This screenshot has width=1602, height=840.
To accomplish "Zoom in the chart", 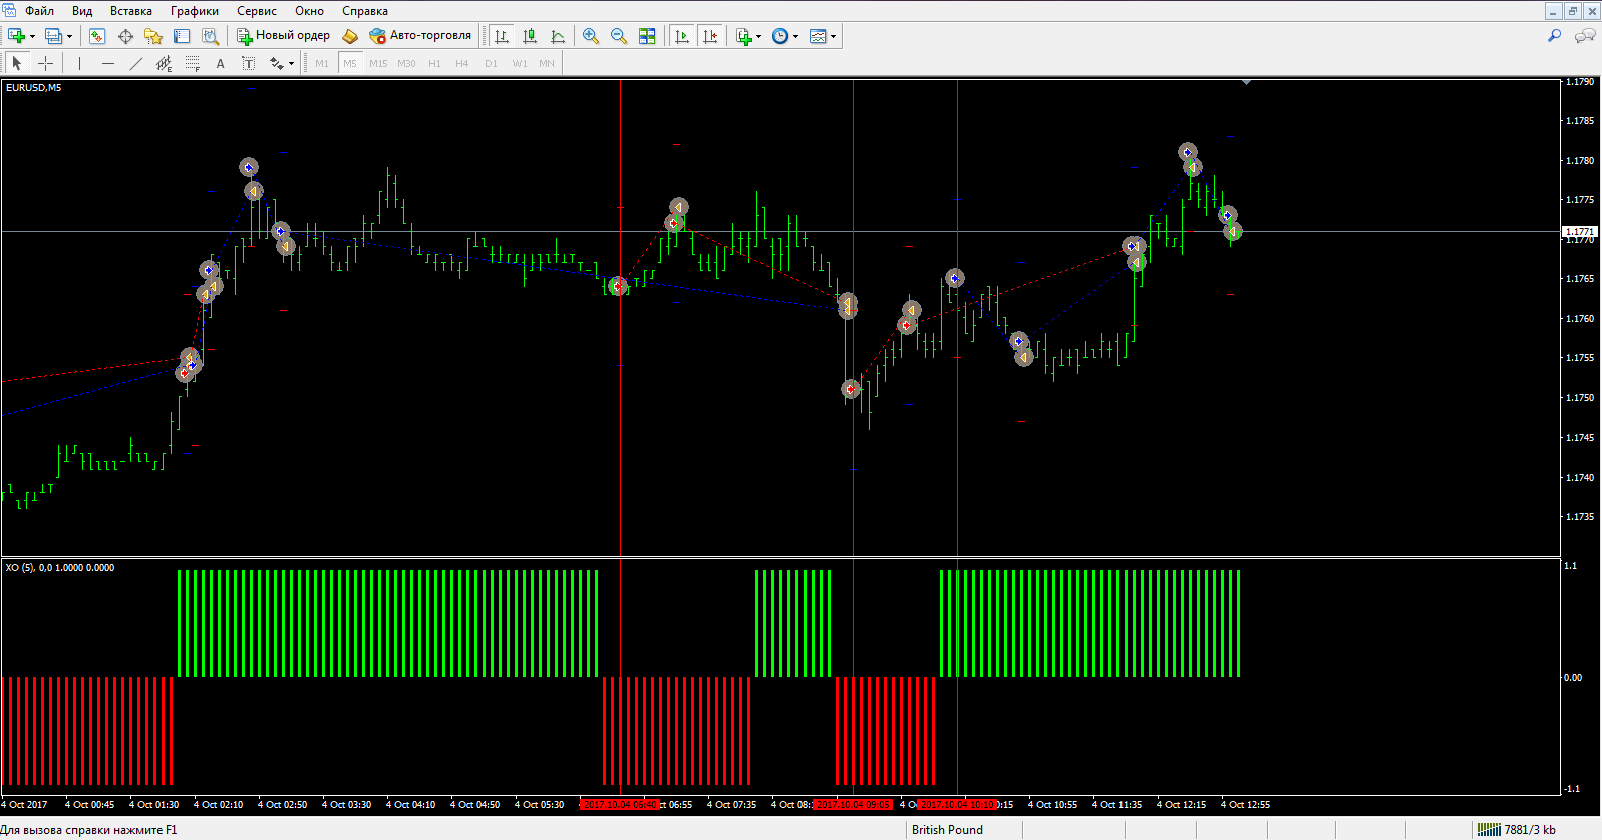I will click(x=591, y=36).
